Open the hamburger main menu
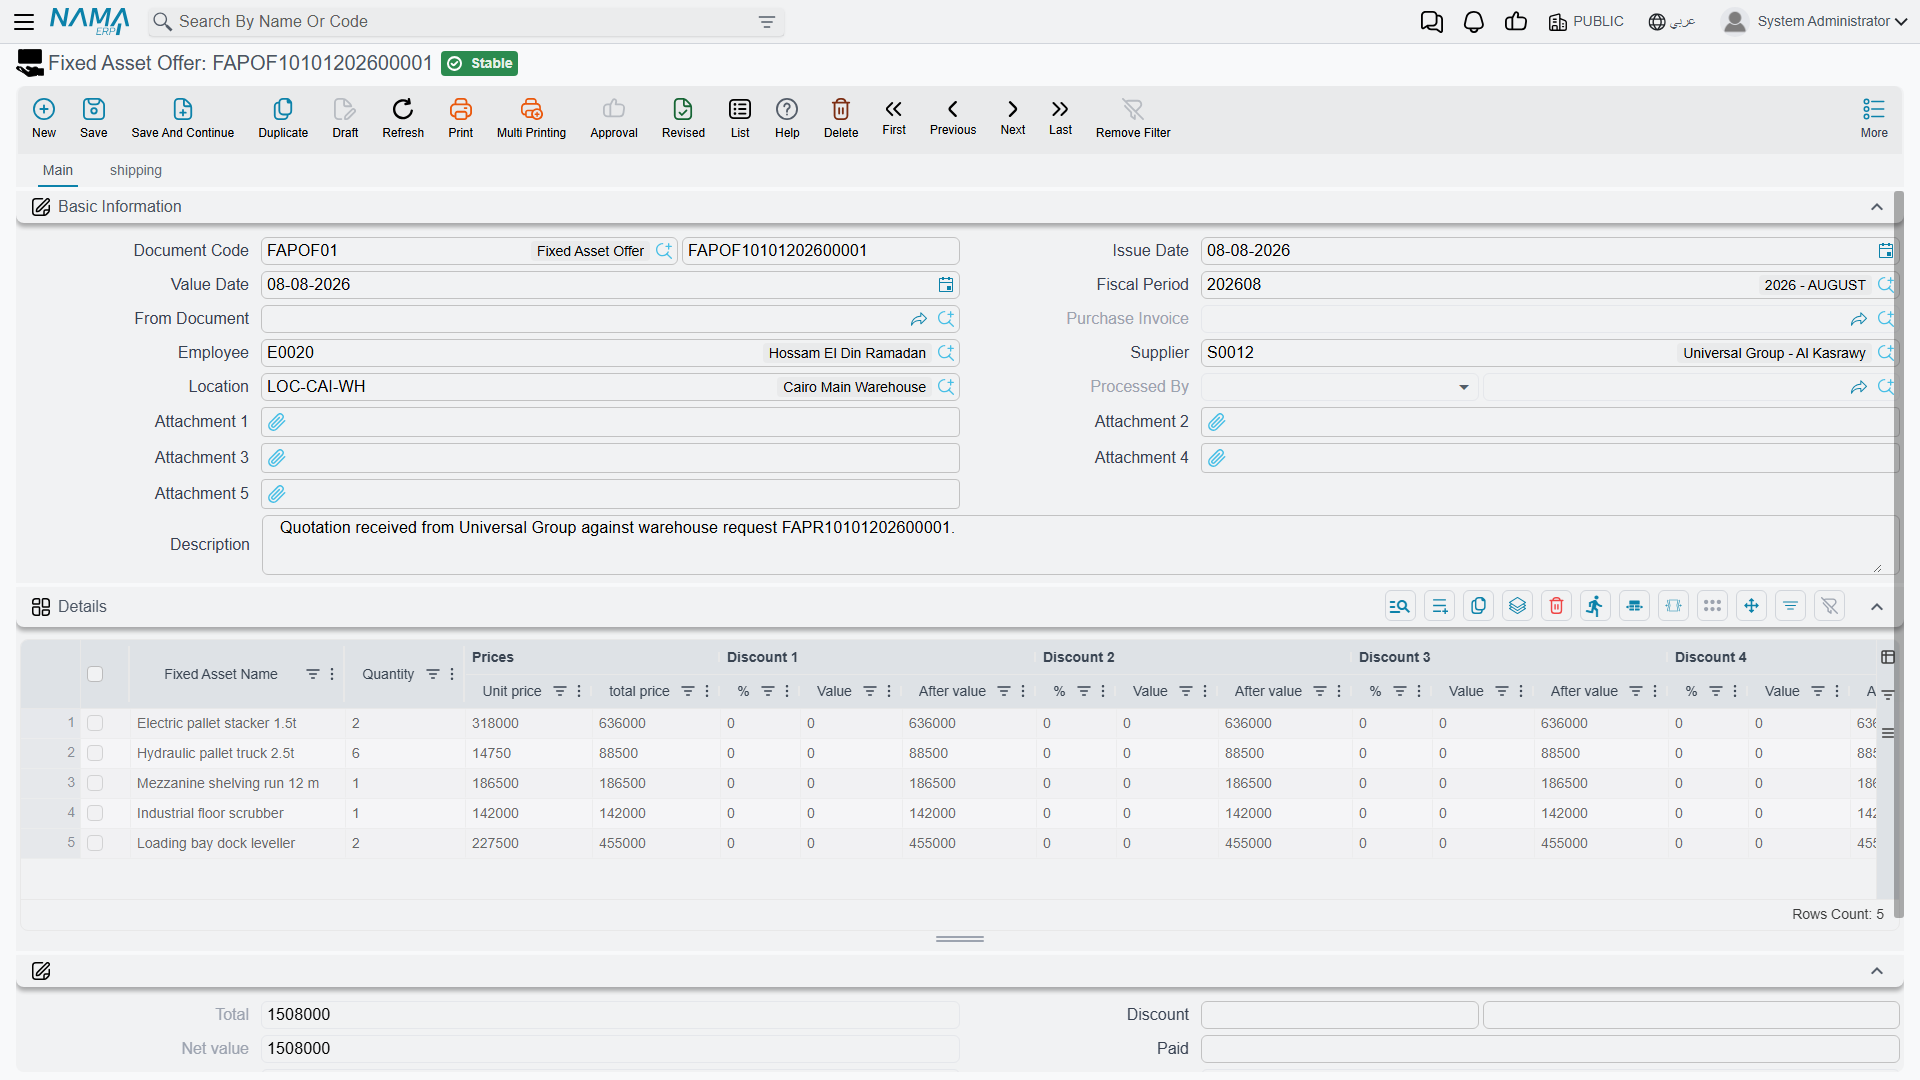Viewport: 1920px width, 1080px height. tap(24, 21)
